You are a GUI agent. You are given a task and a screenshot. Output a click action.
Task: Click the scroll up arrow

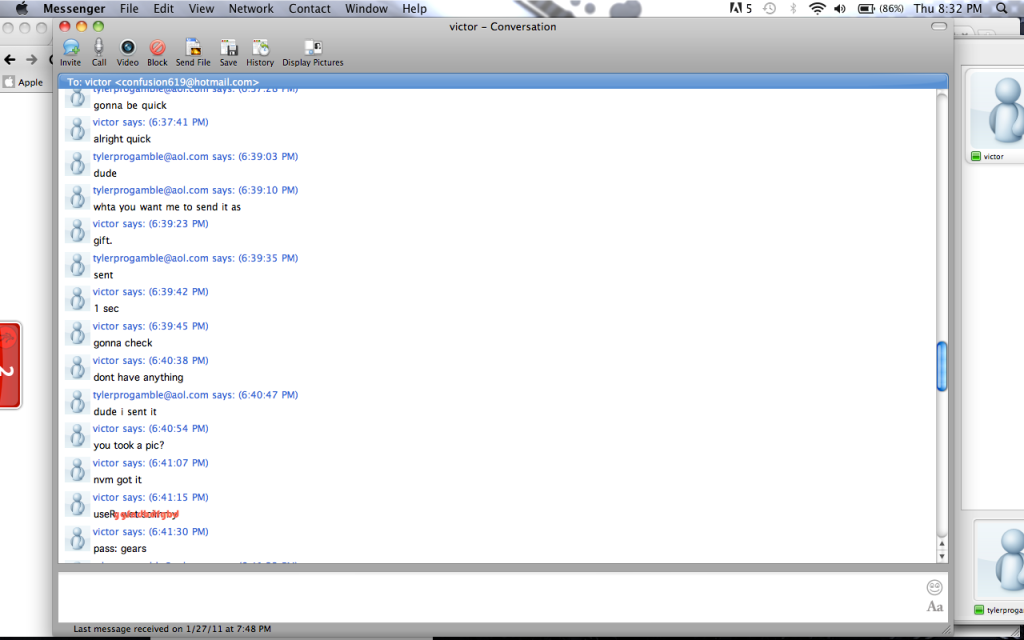pyautogui.click(x=942, y=543)
